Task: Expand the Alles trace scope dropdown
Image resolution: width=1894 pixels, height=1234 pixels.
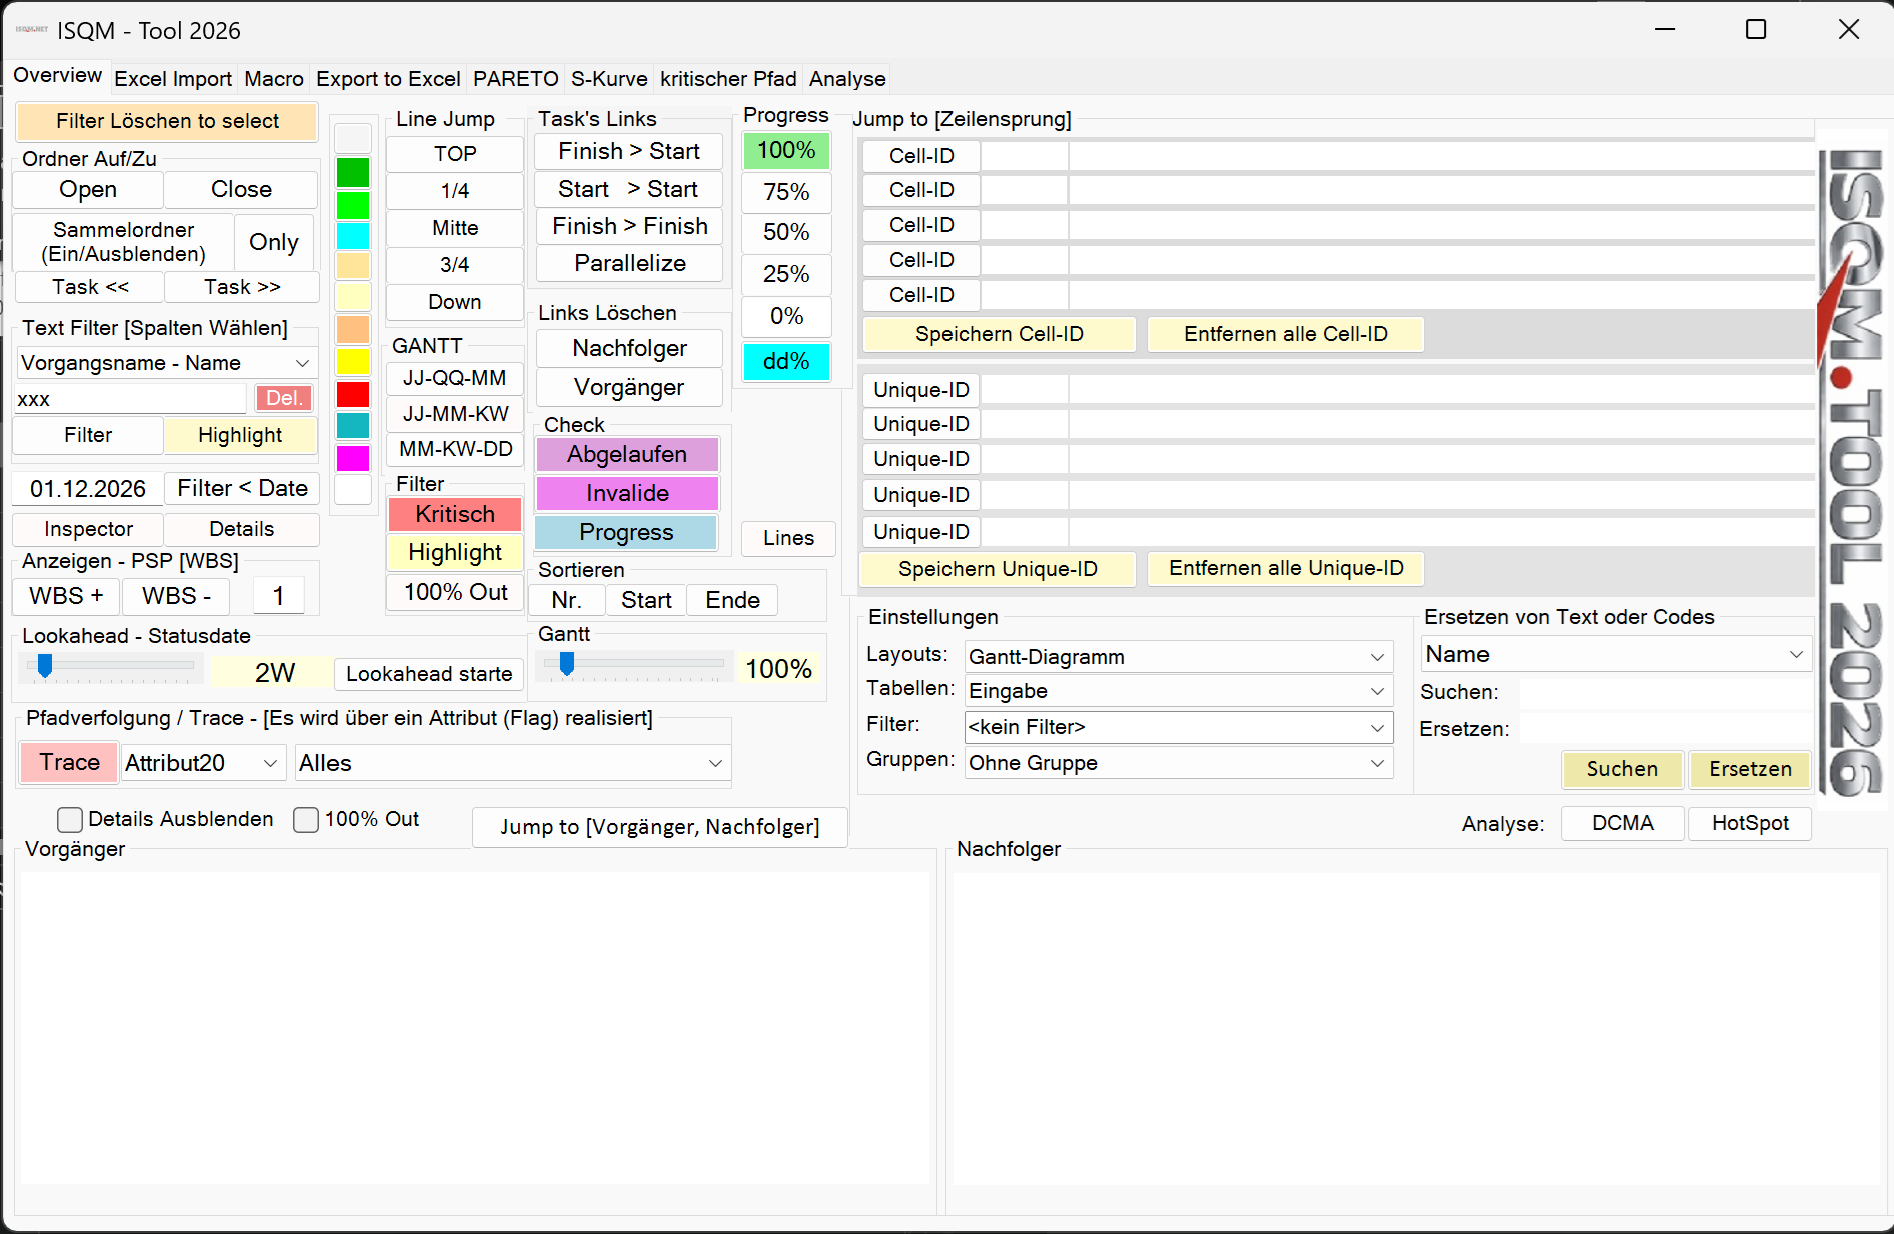Action: [x=512, y=763]
